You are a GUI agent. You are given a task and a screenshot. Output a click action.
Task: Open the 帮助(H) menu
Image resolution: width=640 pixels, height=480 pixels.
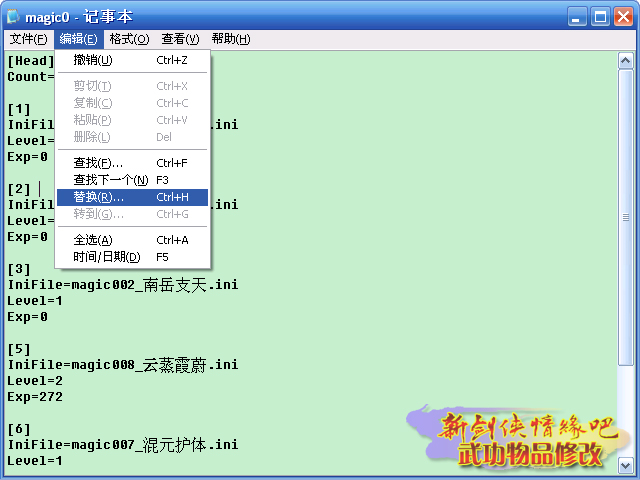tap(230, 39)
